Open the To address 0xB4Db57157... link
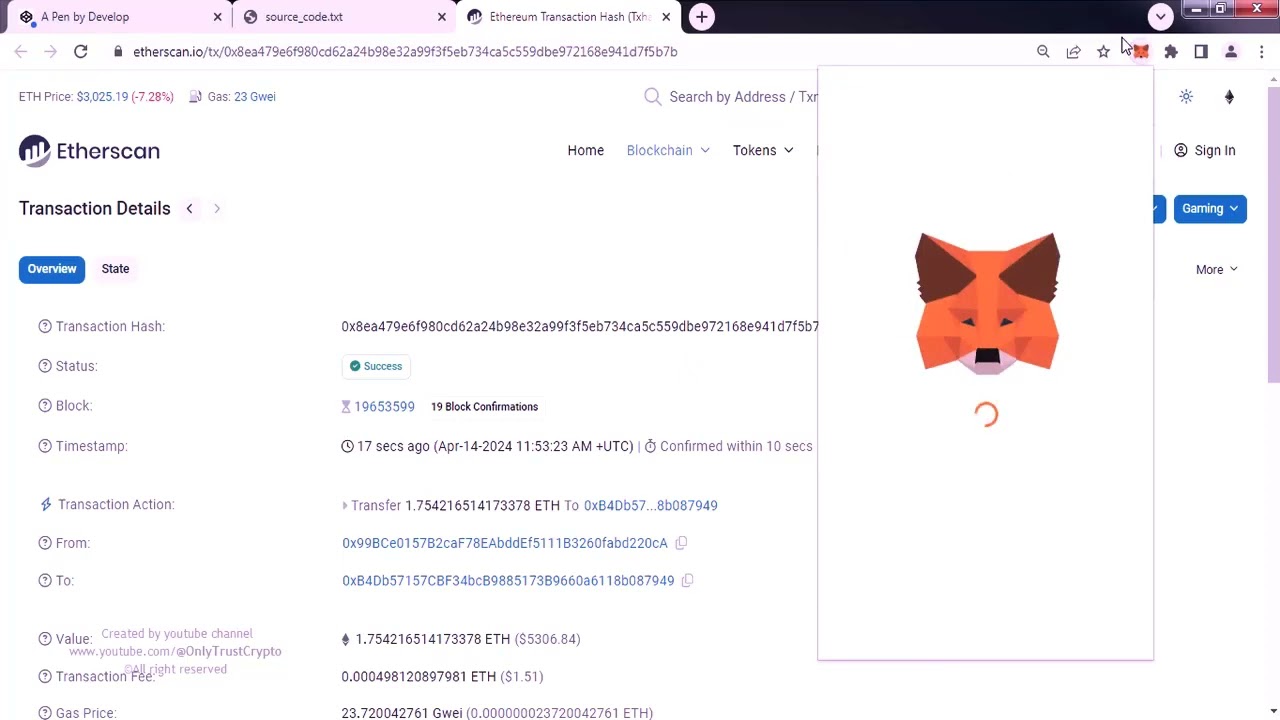Viewport: 1280px width, 720px height. point(508,581)
